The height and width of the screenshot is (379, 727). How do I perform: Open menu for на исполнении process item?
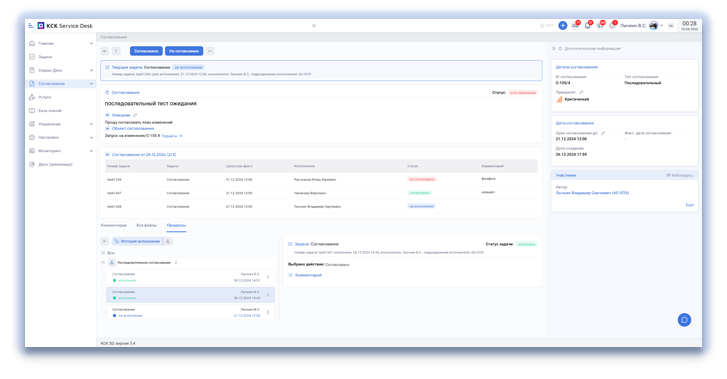[268, 312]
